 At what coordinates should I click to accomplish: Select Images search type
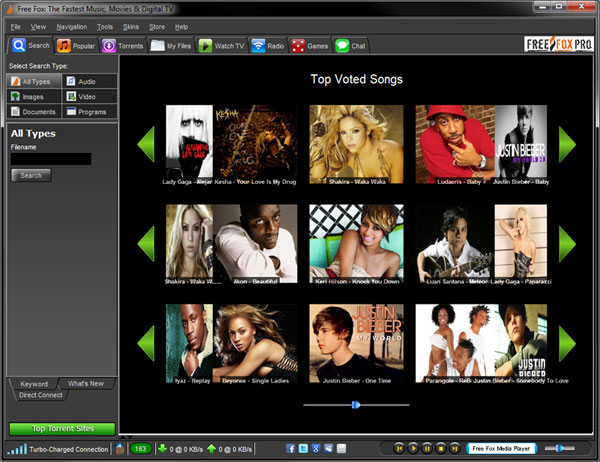tap(34, 96)
